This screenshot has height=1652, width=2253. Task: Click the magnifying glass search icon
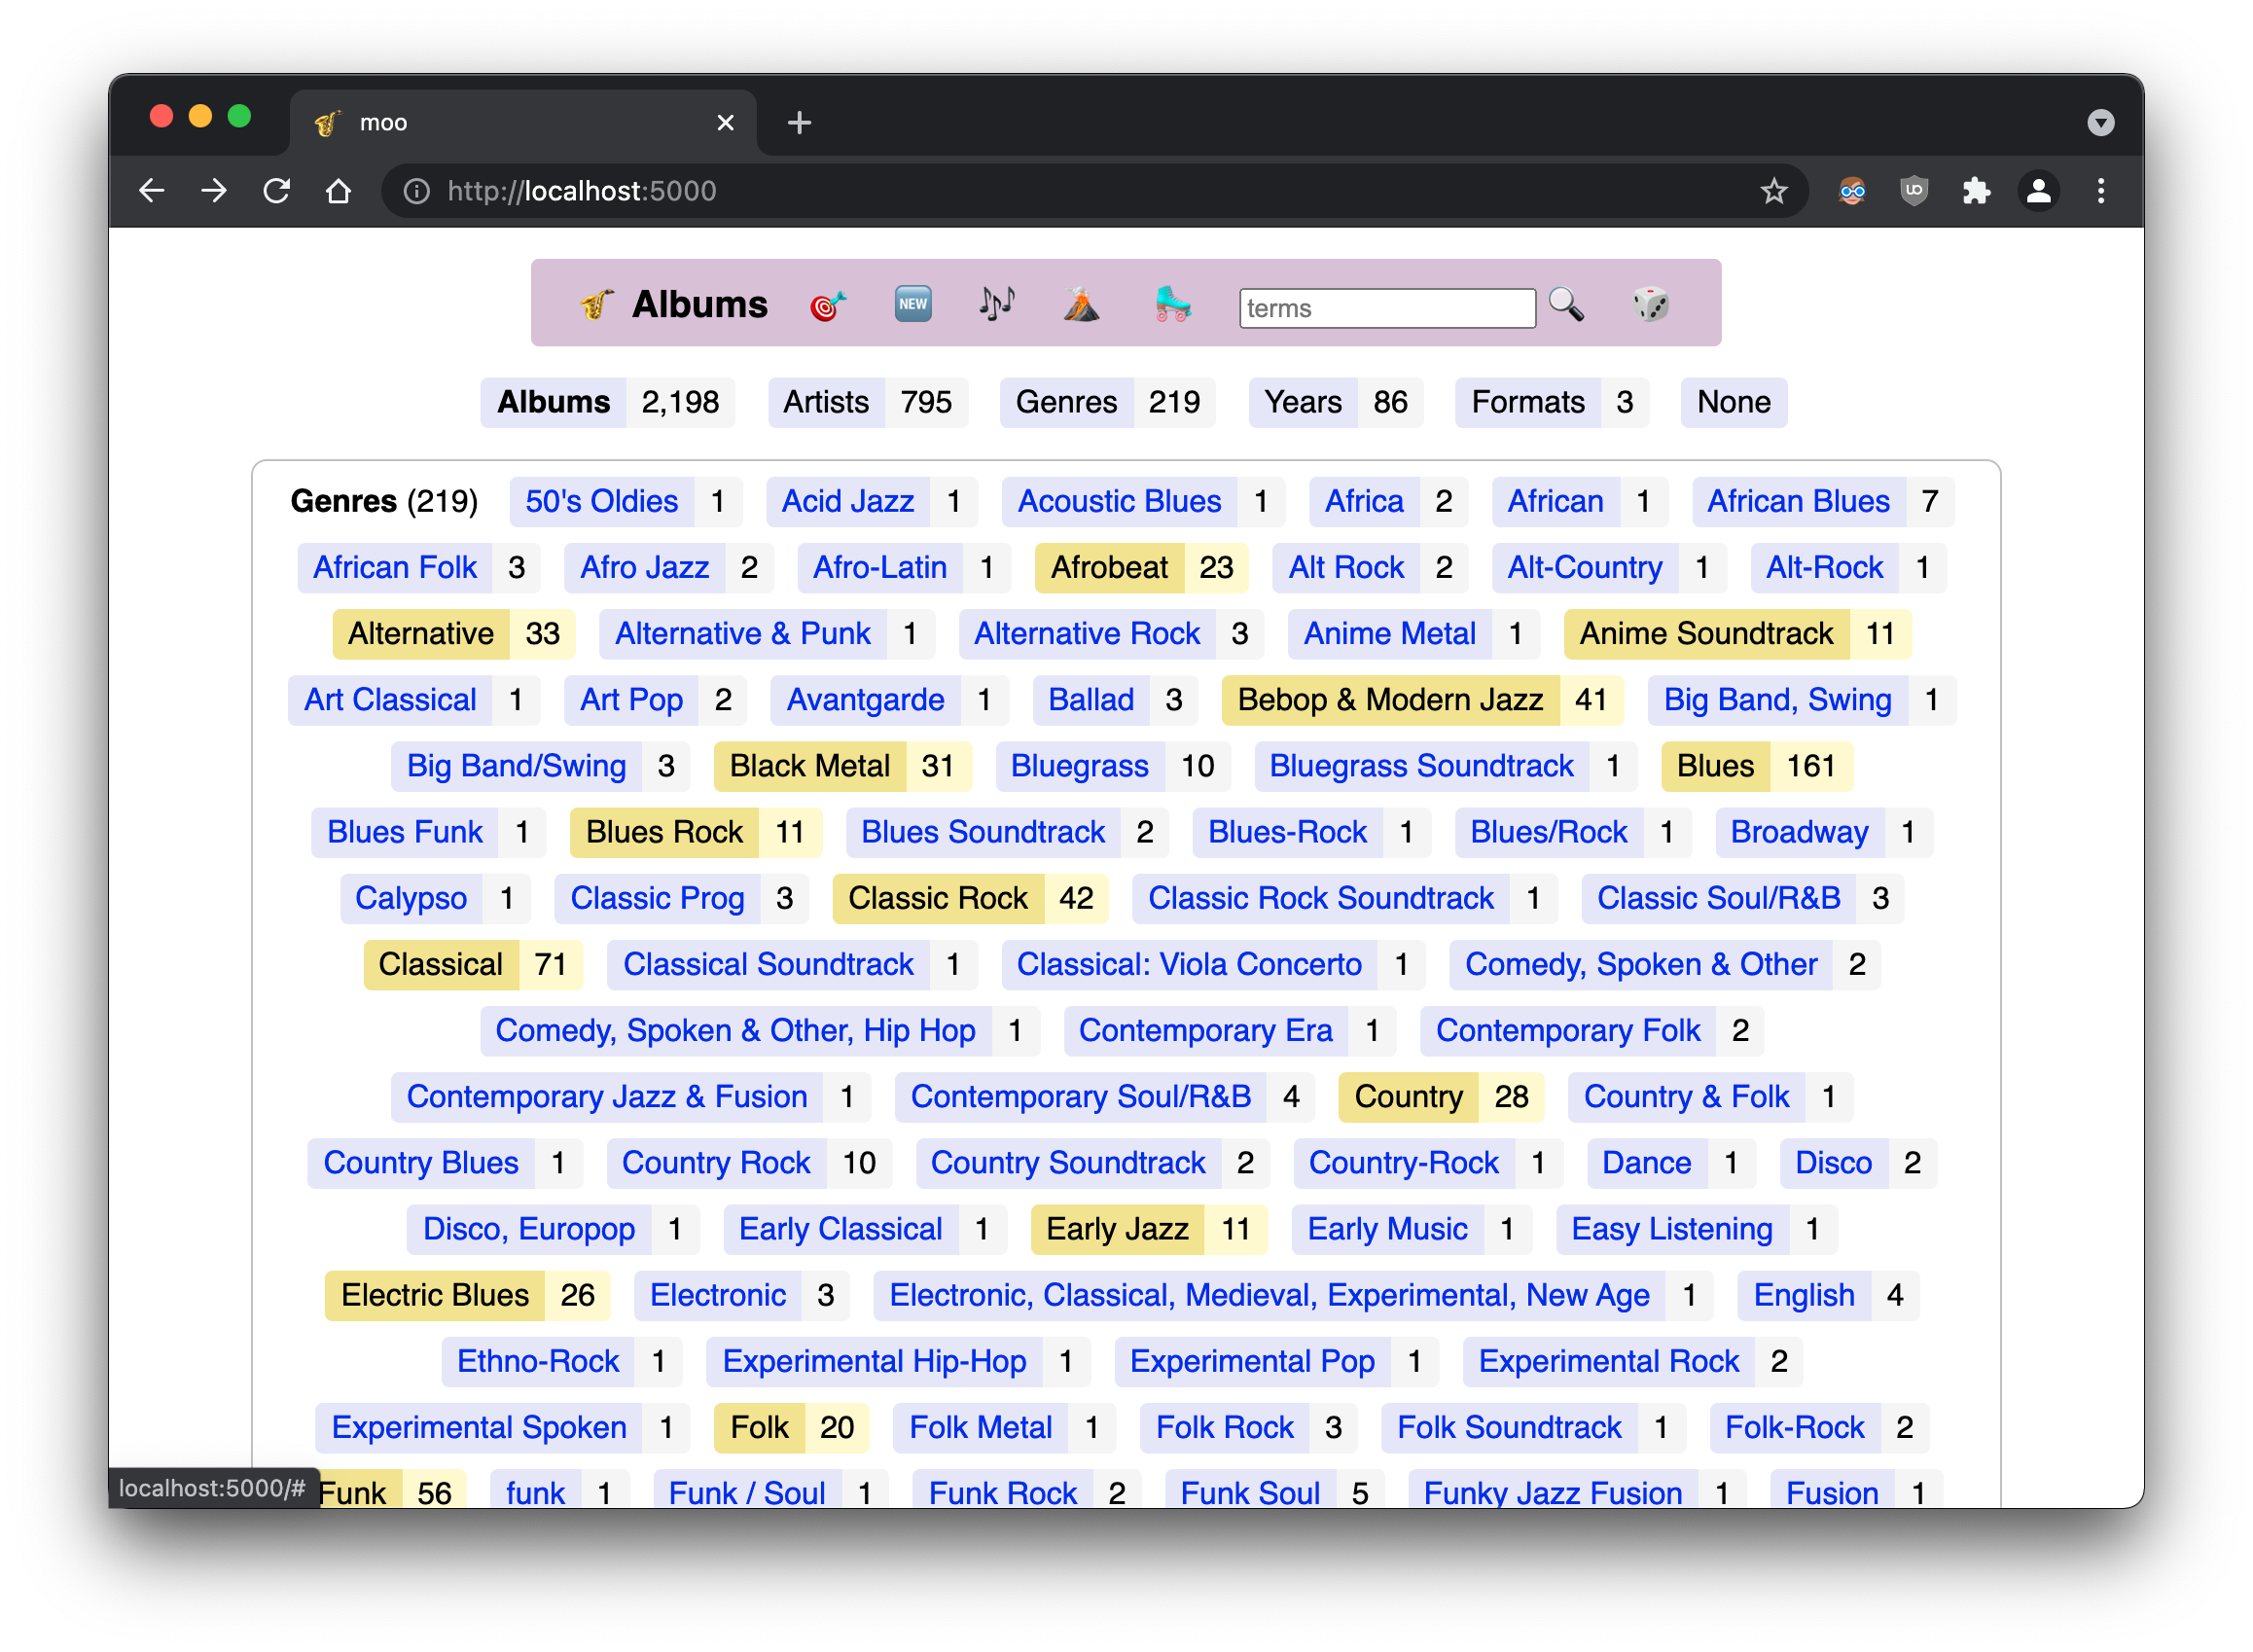point(1566,304)
